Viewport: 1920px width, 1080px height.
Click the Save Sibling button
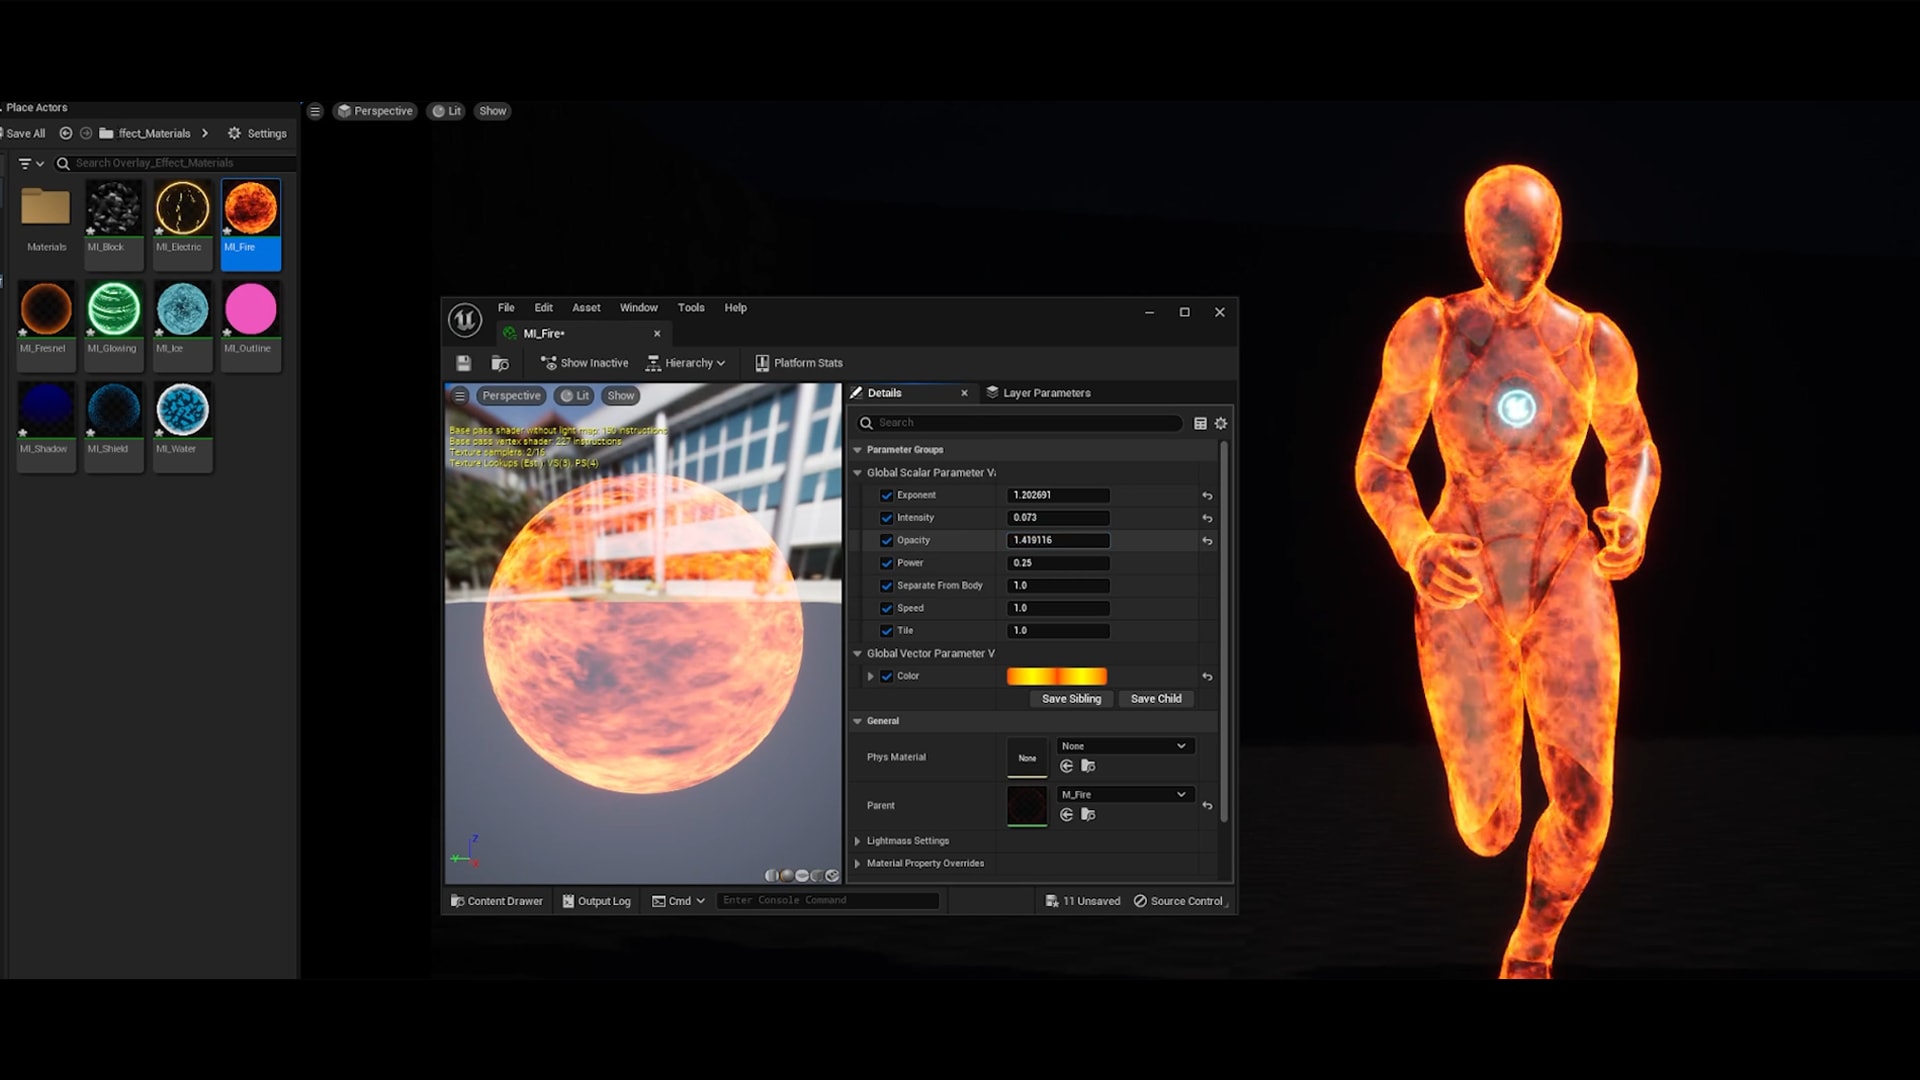pyautogui.click(x=1071, y=699)
